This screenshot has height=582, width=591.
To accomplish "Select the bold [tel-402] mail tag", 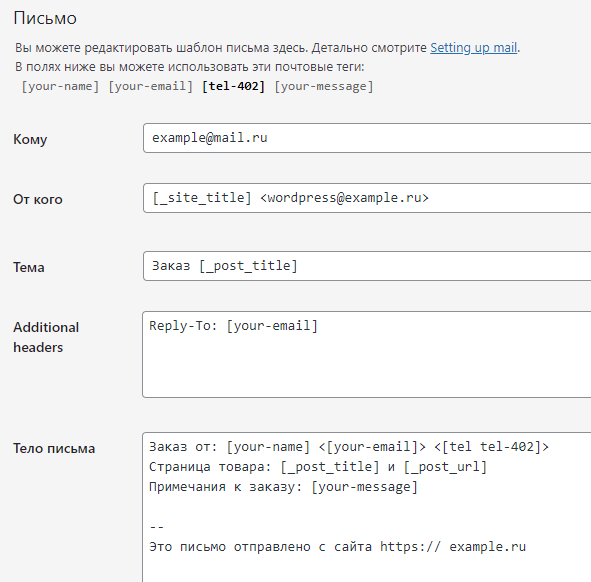I will pyautogui.click(x=234, y=86).
